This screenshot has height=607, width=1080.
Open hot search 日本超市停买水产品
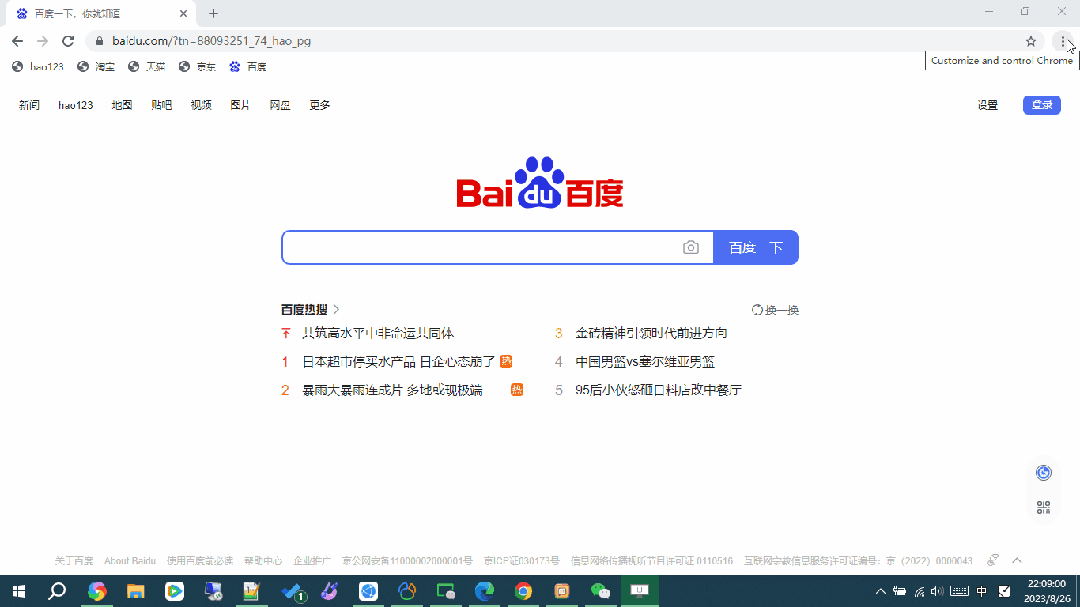[x=399, y=362]
